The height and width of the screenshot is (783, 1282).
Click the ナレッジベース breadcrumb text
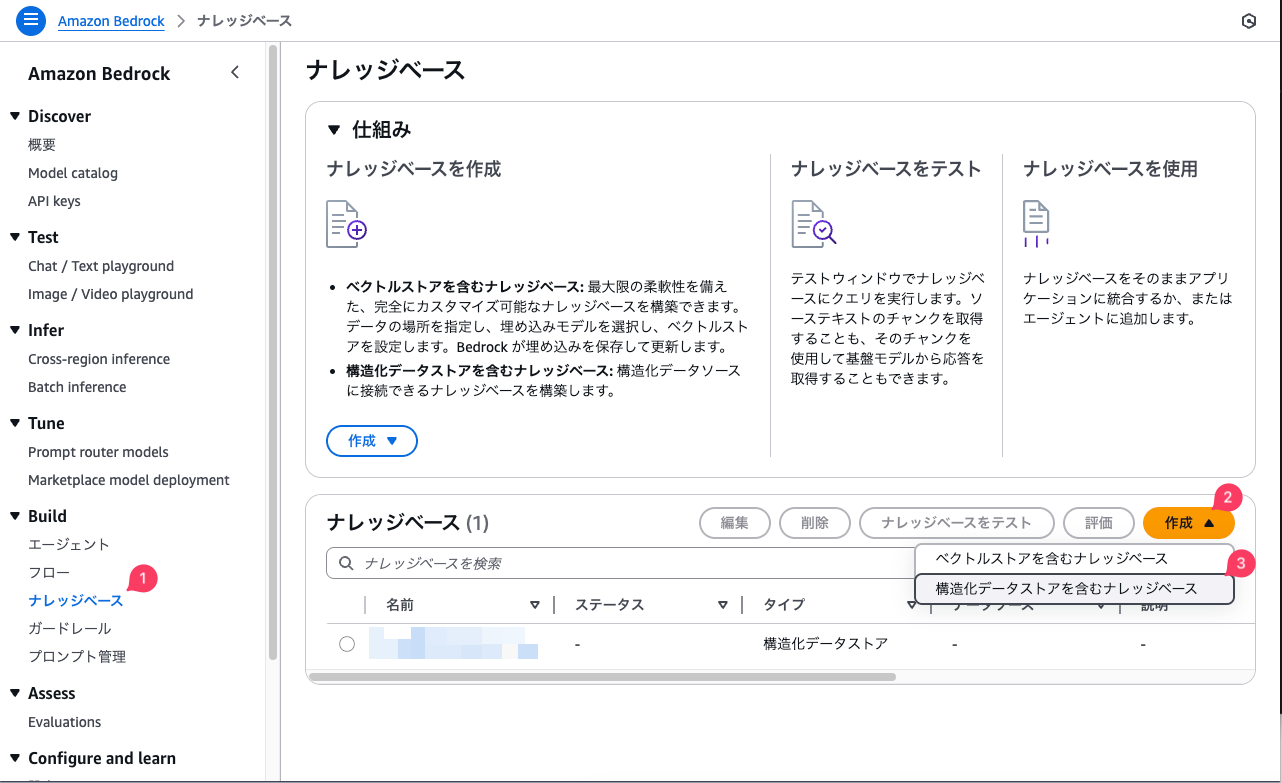point(244,21)
